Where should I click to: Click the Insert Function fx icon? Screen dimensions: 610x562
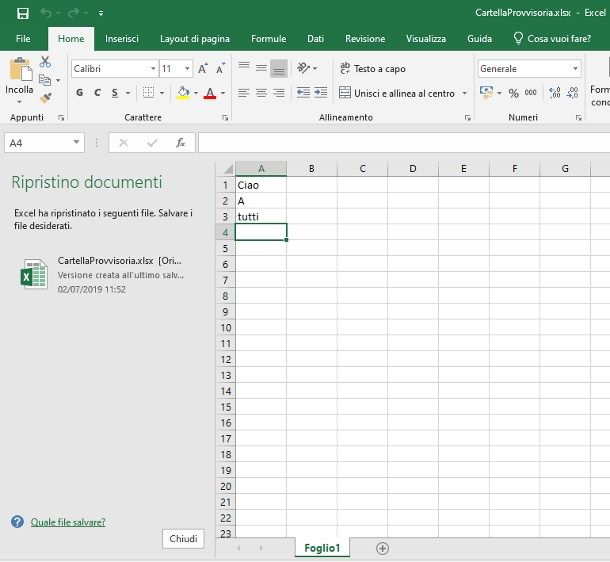point(181,143)
